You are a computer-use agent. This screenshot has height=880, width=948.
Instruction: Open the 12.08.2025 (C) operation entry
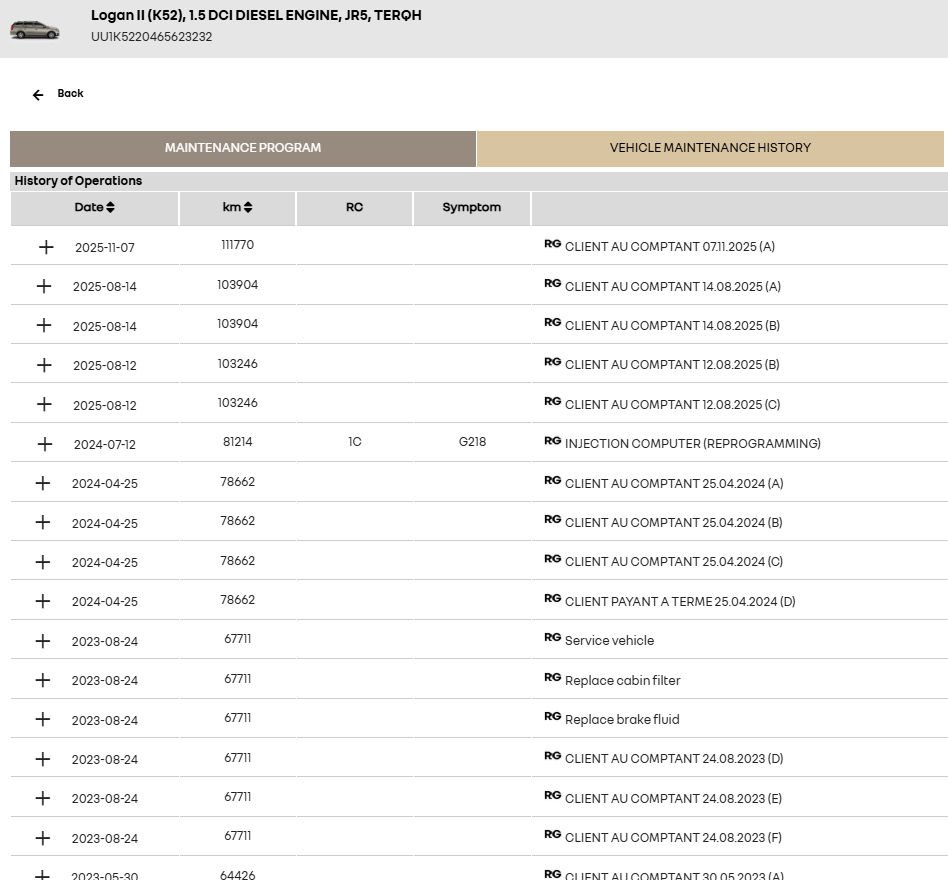pos(672,404)
